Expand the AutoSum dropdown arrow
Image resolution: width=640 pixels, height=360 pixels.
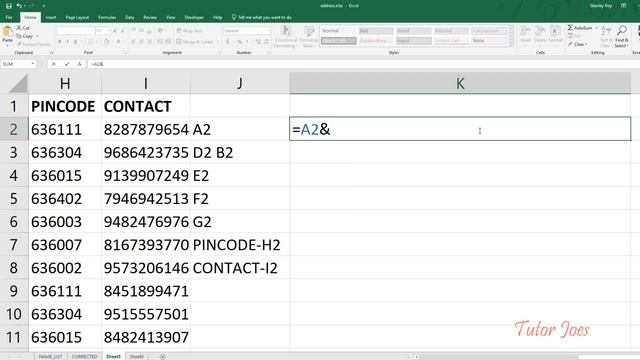[596, 28]
